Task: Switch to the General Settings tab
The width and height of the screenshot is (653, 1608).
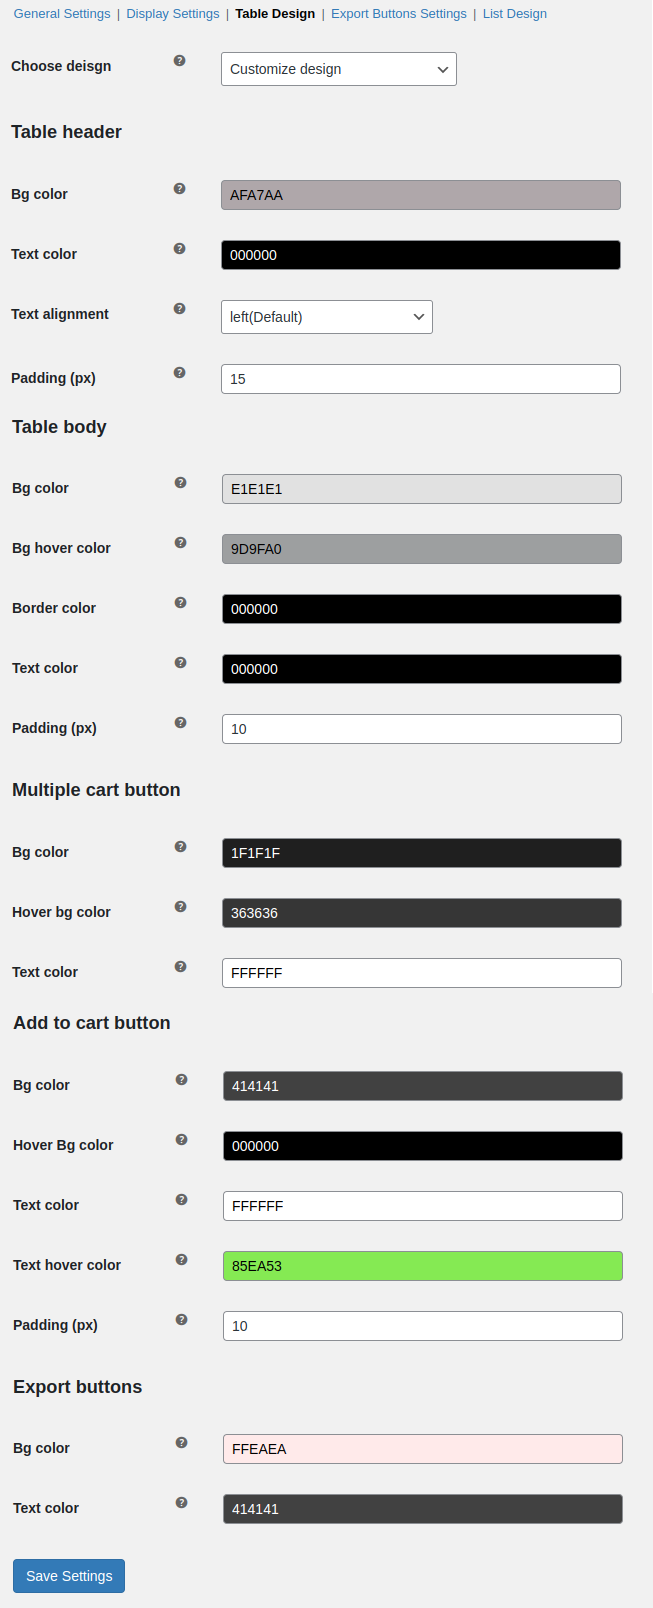Action: 61,13
